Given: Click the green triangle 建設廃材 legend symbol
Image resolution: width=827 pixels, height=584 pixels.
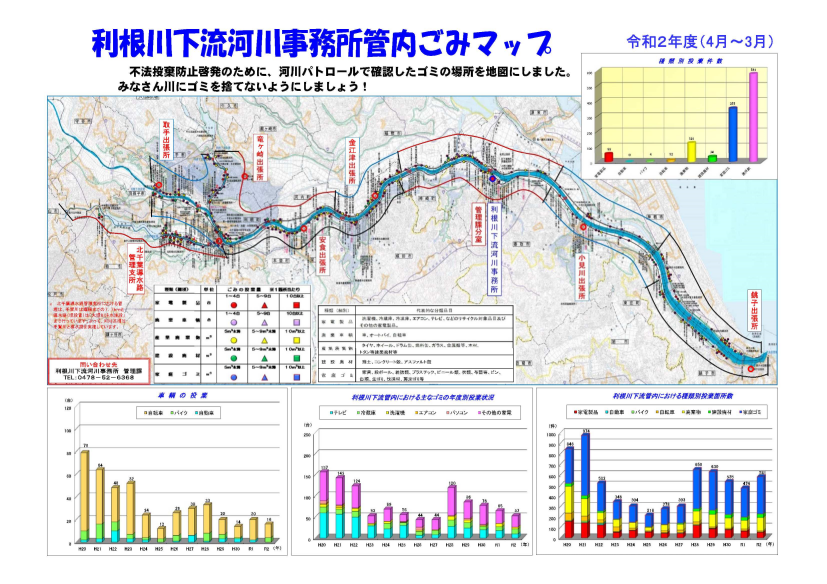Looking at the screenshot, I should click(x=265, y=358).
